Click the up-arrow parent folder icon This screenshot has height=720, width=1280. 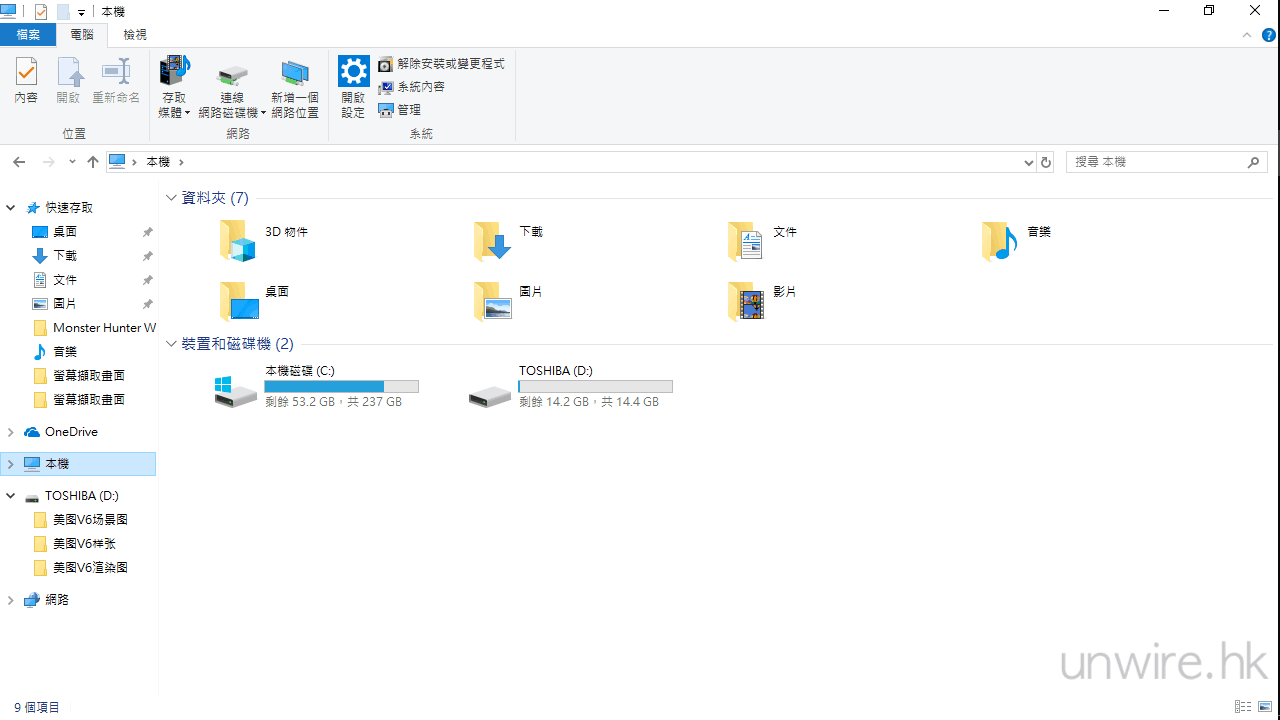(x=93, y=162)
